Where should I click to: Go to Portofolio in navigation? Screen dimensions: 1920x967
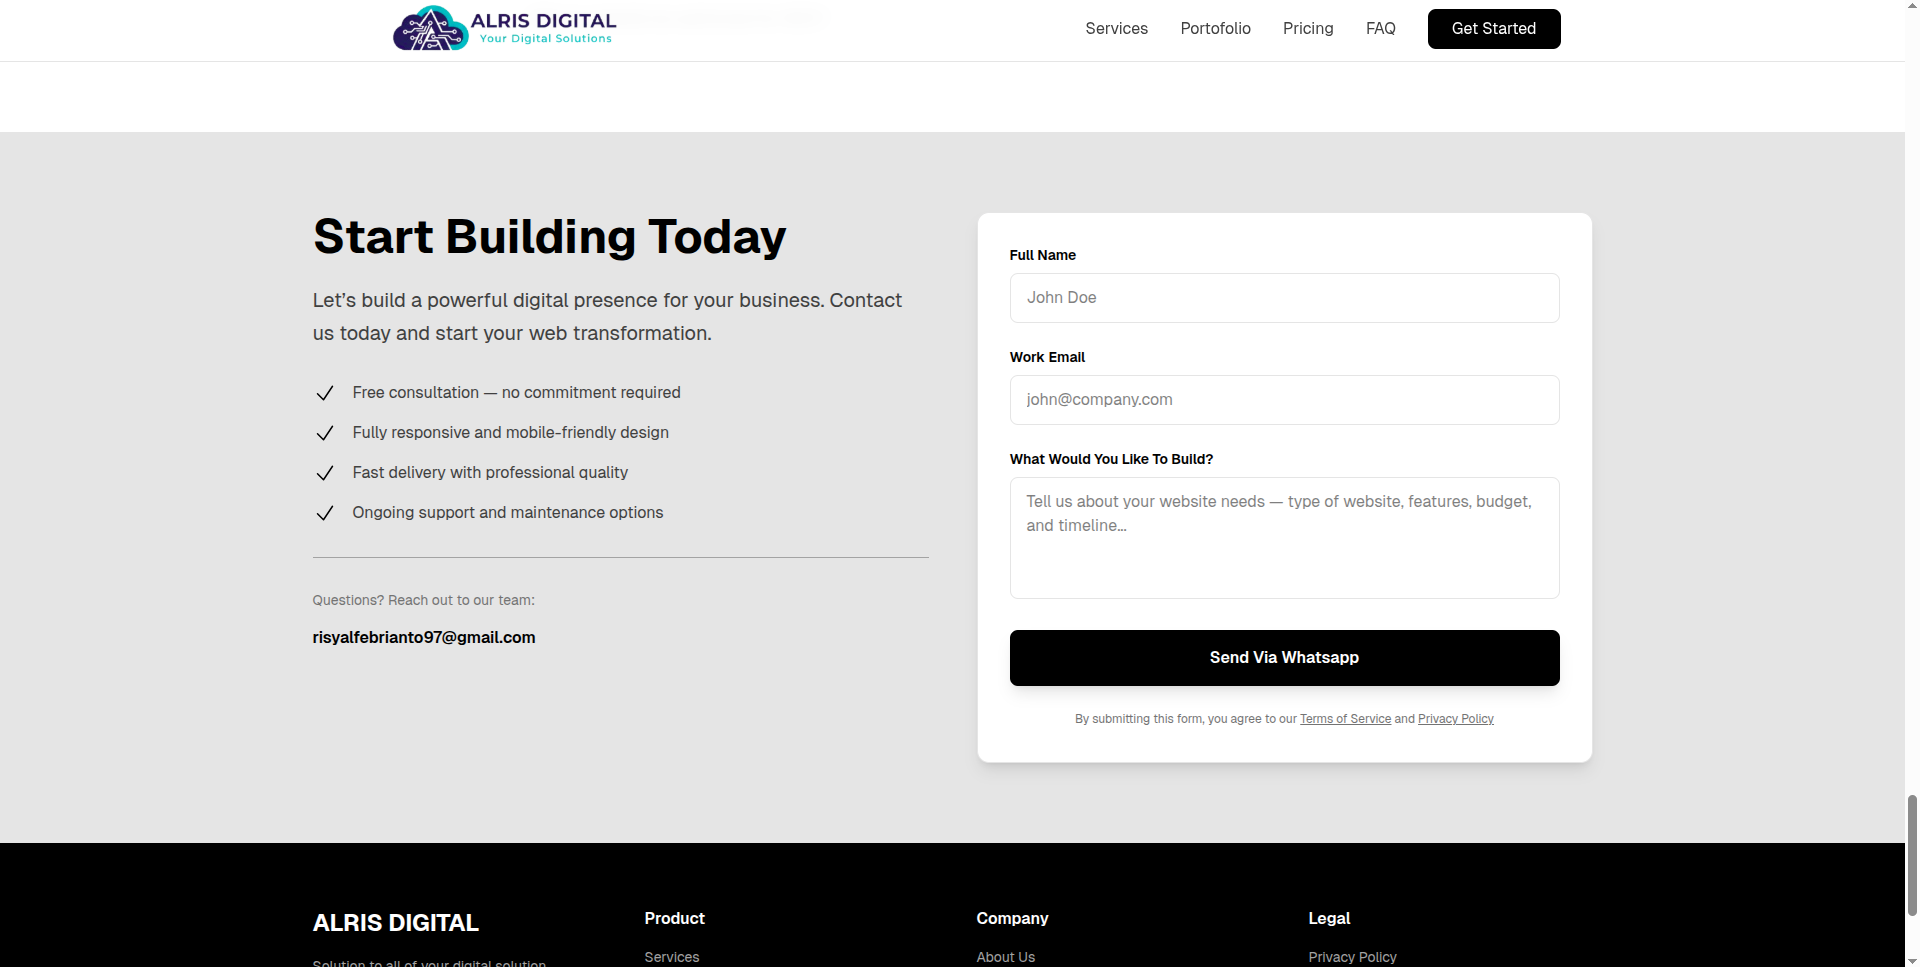(1215, 29)
